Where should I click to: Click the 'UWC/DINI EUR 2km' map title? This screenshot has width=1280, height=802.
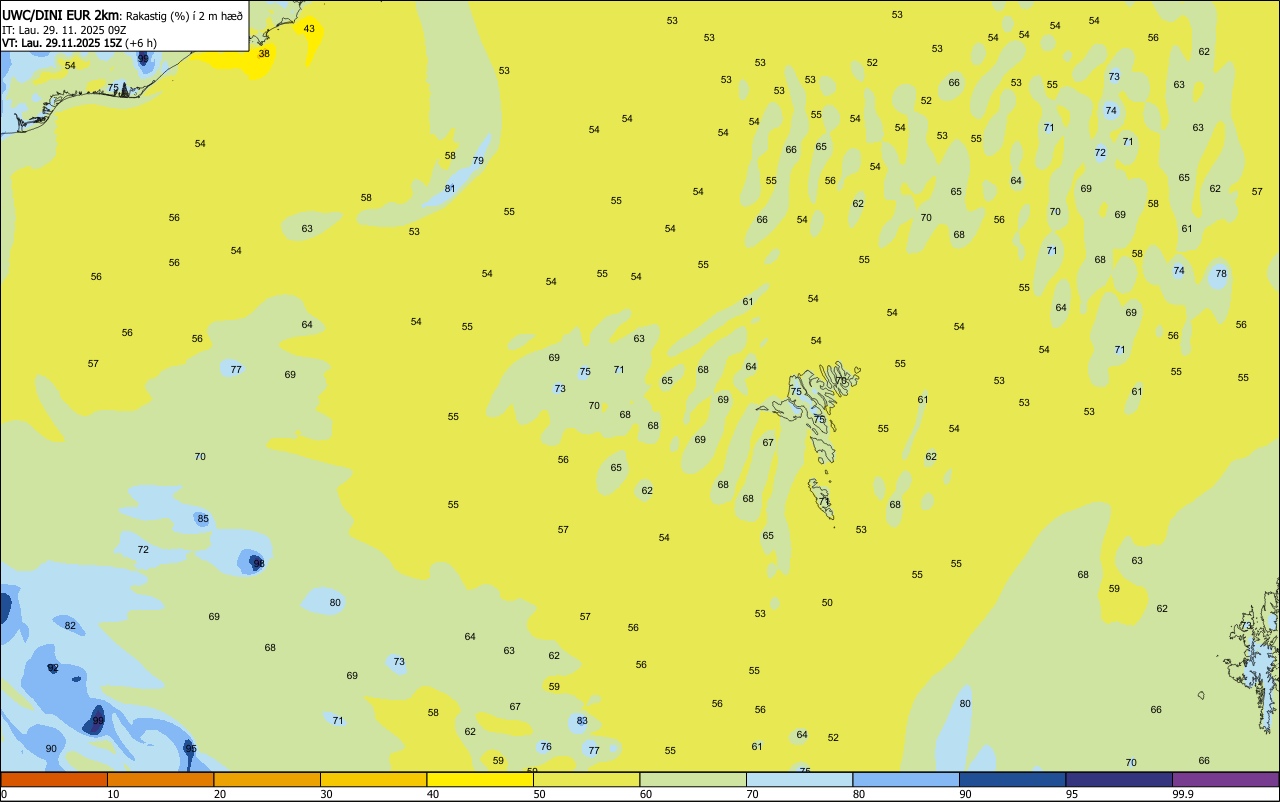click(x=61, y=15)
